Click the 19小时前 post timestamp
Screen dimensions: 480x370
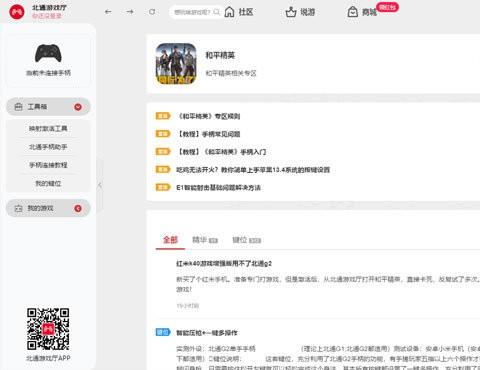point(188,306)
